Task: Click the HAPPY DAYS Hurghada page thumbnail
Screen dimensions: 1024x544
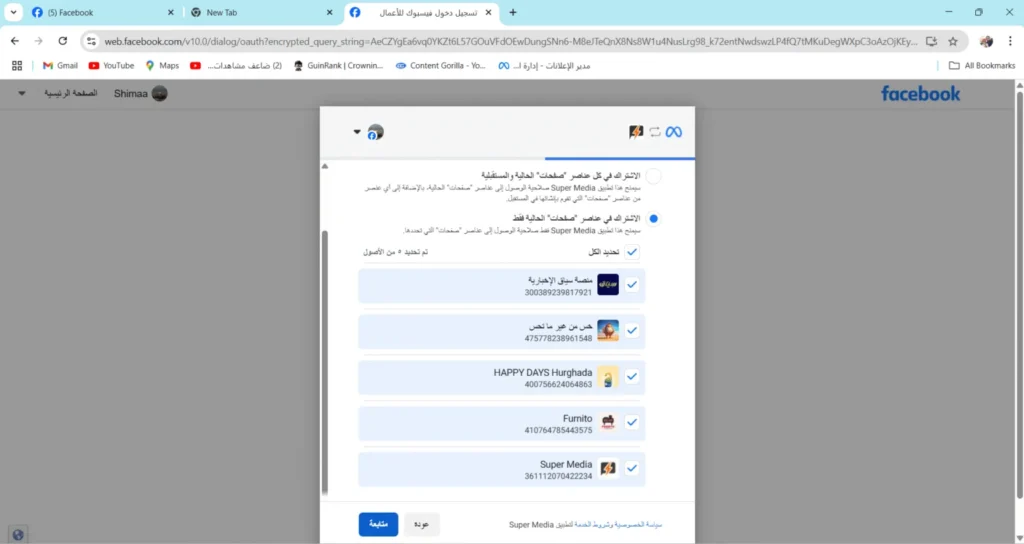Action: click(x=608, y=377)
